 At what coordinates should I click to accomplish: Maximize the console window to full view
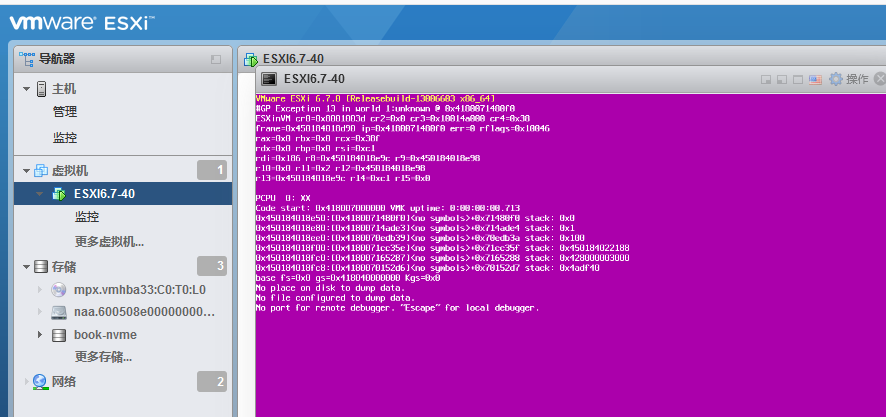pyautogui.click(x=798, y=80)
